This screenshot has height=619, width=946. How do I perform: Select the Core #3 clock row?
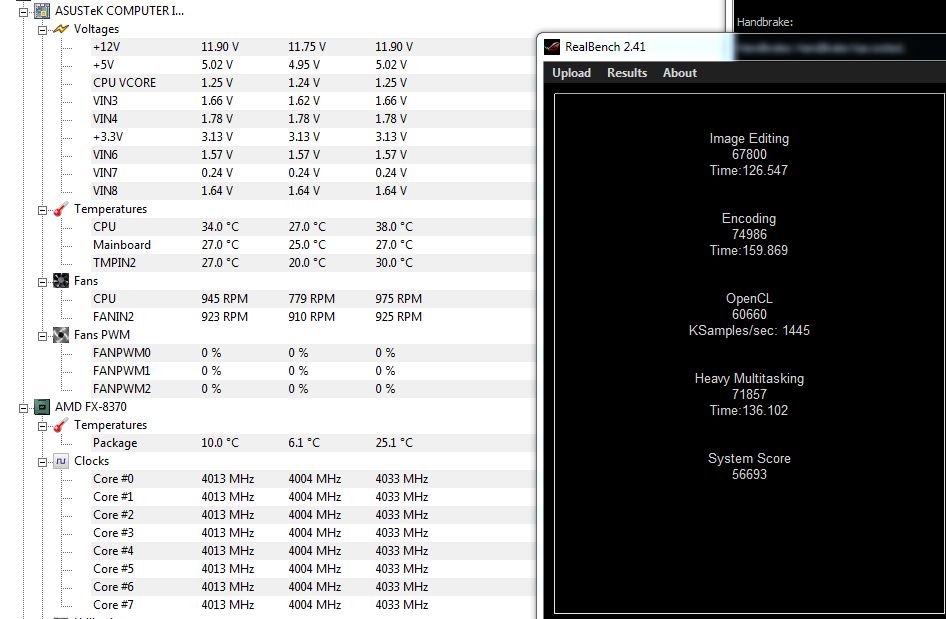click(x=313, y=533)
